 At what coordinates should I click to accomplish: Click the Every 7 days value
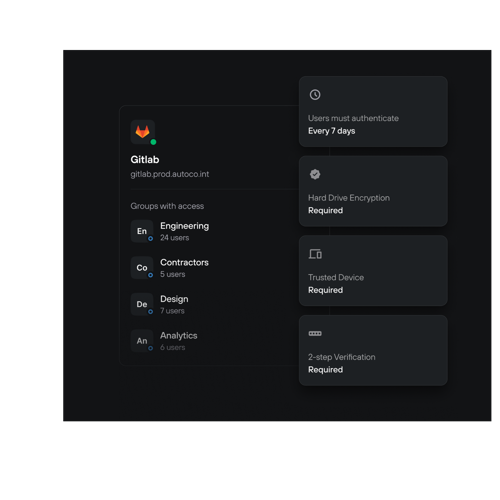[332, 131]
